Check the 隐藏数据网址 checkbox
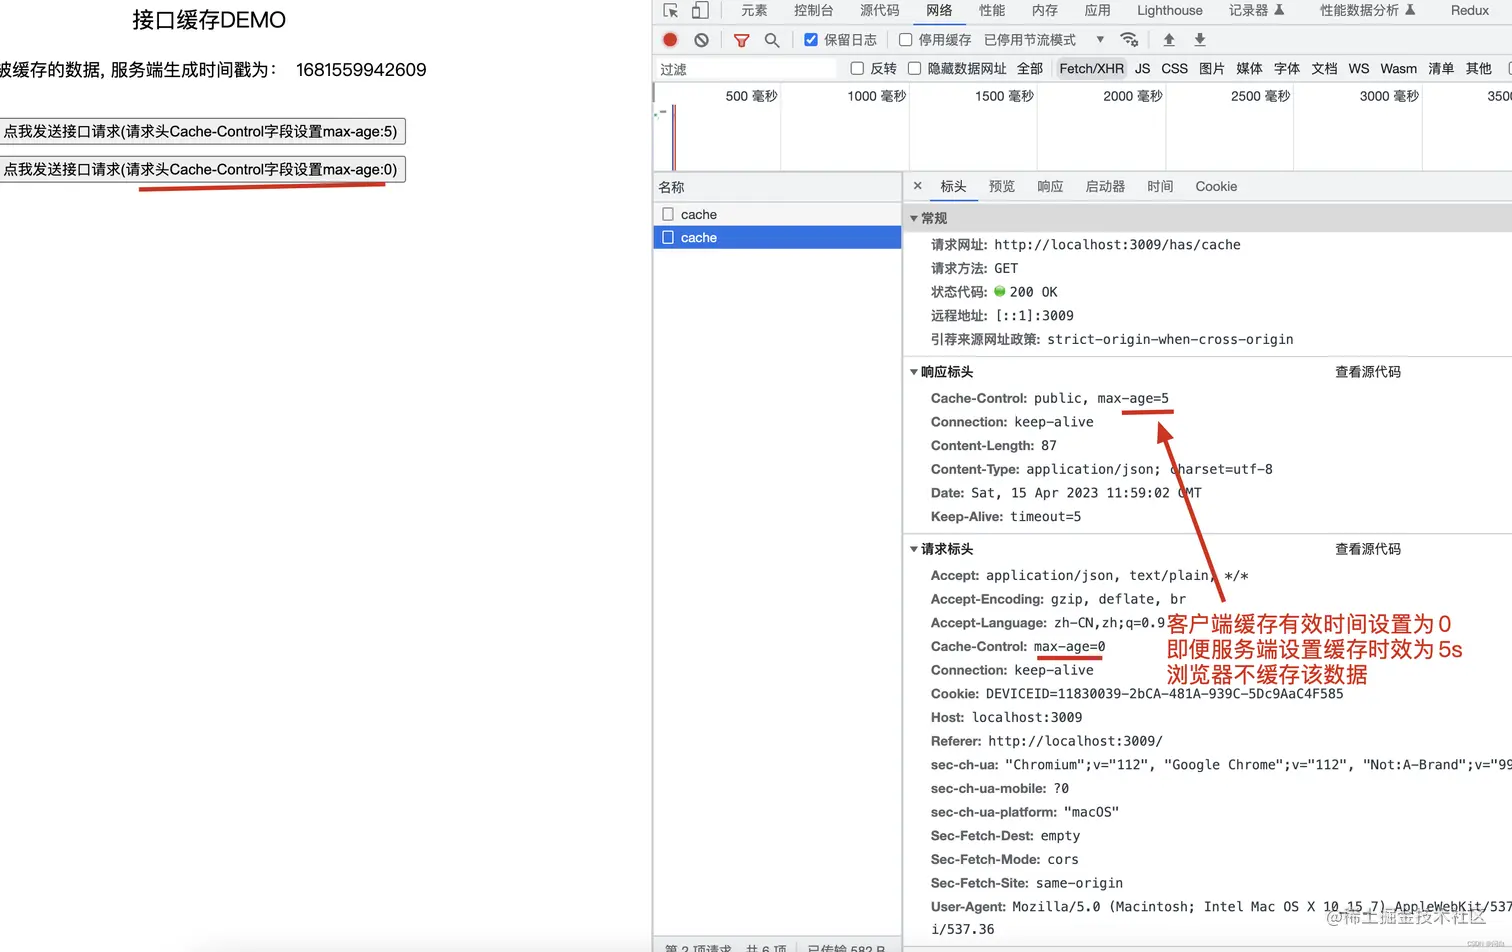This screenshot has height=952, width=1512. point(914,68)
